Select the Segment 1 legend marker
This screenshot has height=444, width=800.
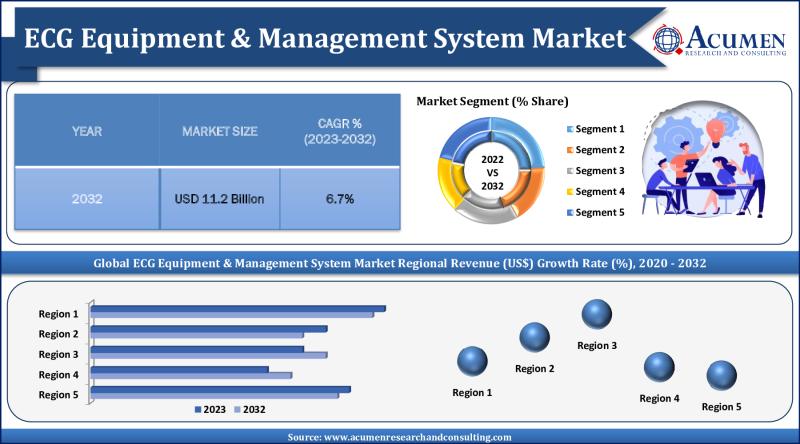point(569,129)
